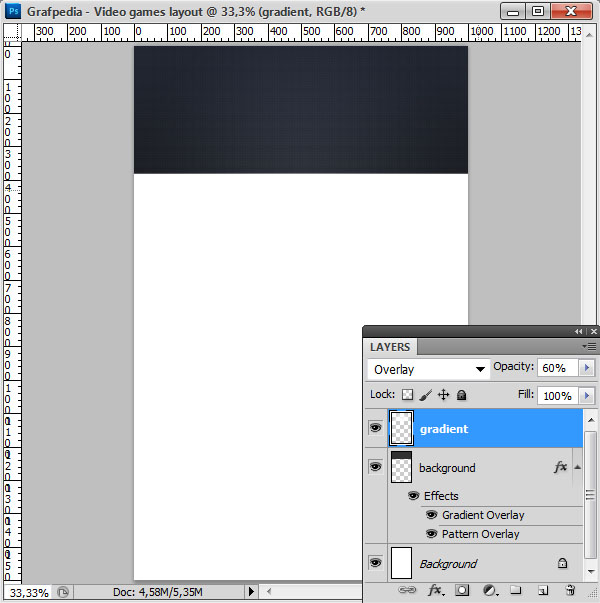The height and width of the screenshot is (603, 600).
Task: Click the ruler origin corner
Action: (12, 32)
